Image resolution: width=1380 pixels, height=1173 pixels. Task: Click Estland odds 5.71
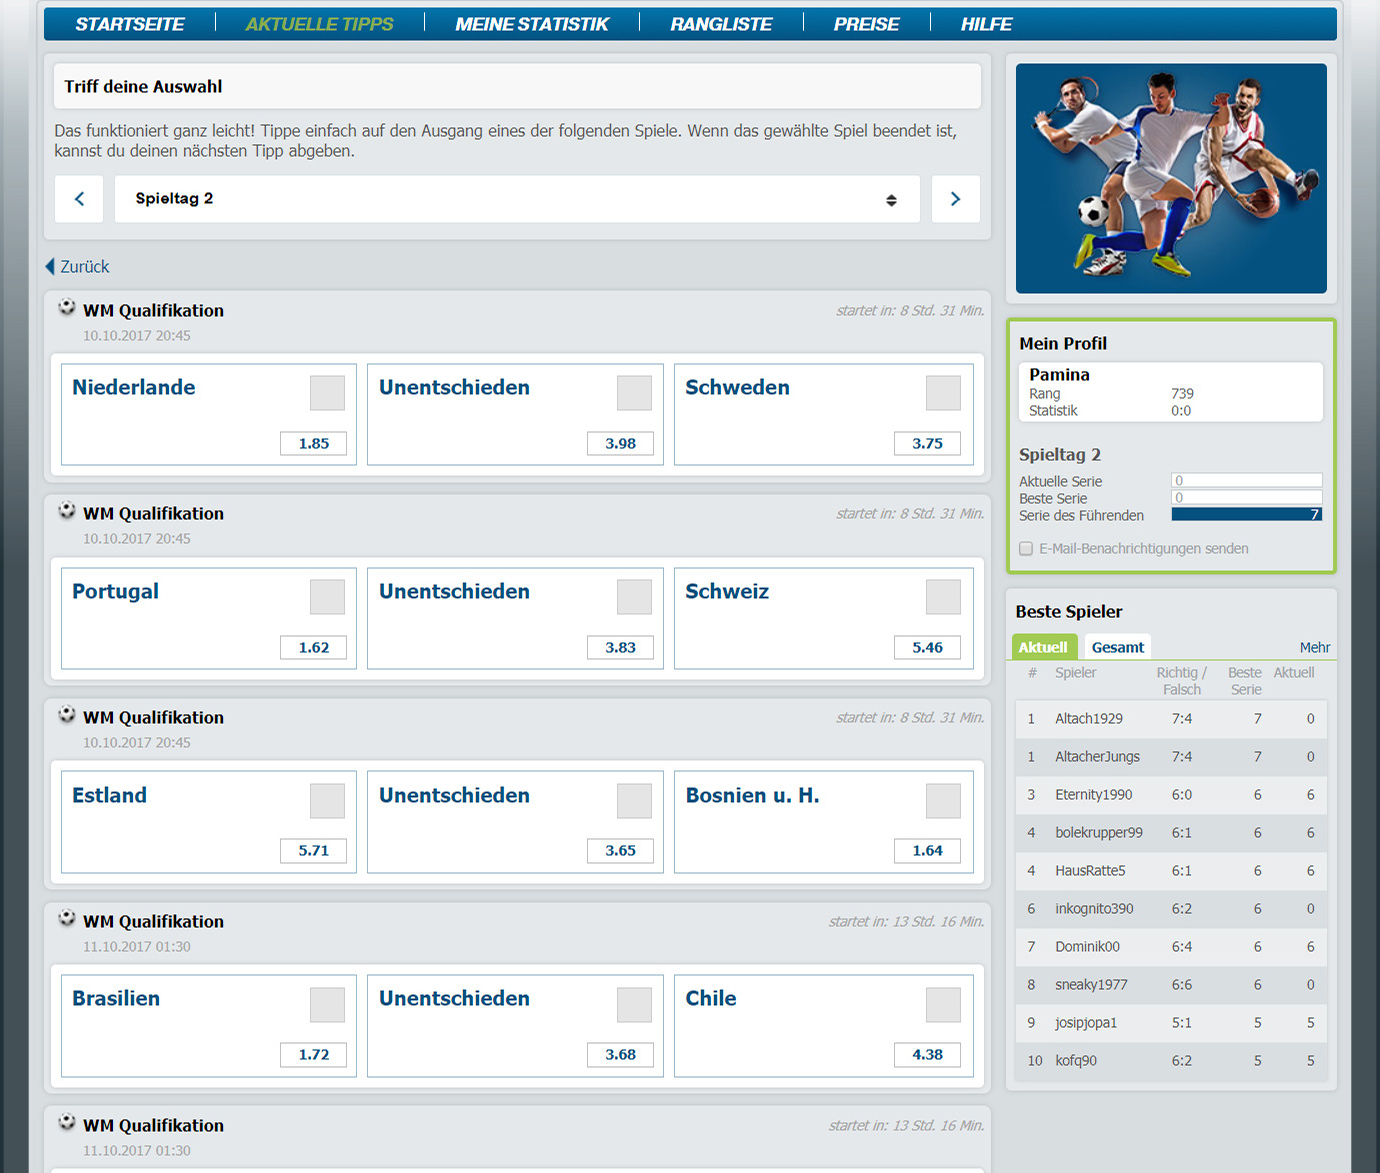coord(314,851)
